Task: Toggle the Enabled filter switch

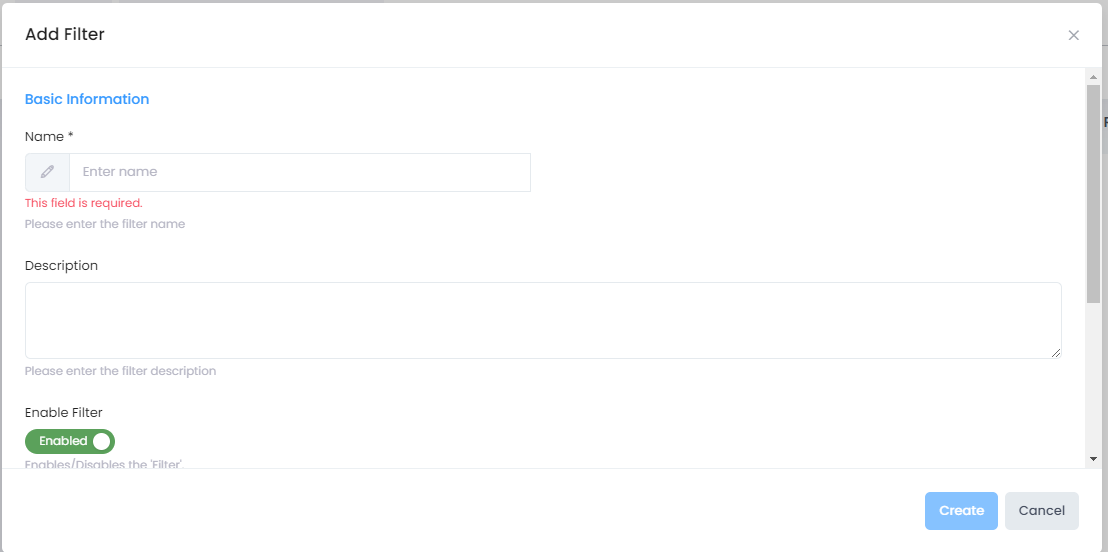Action: click(x=70, y=441)
